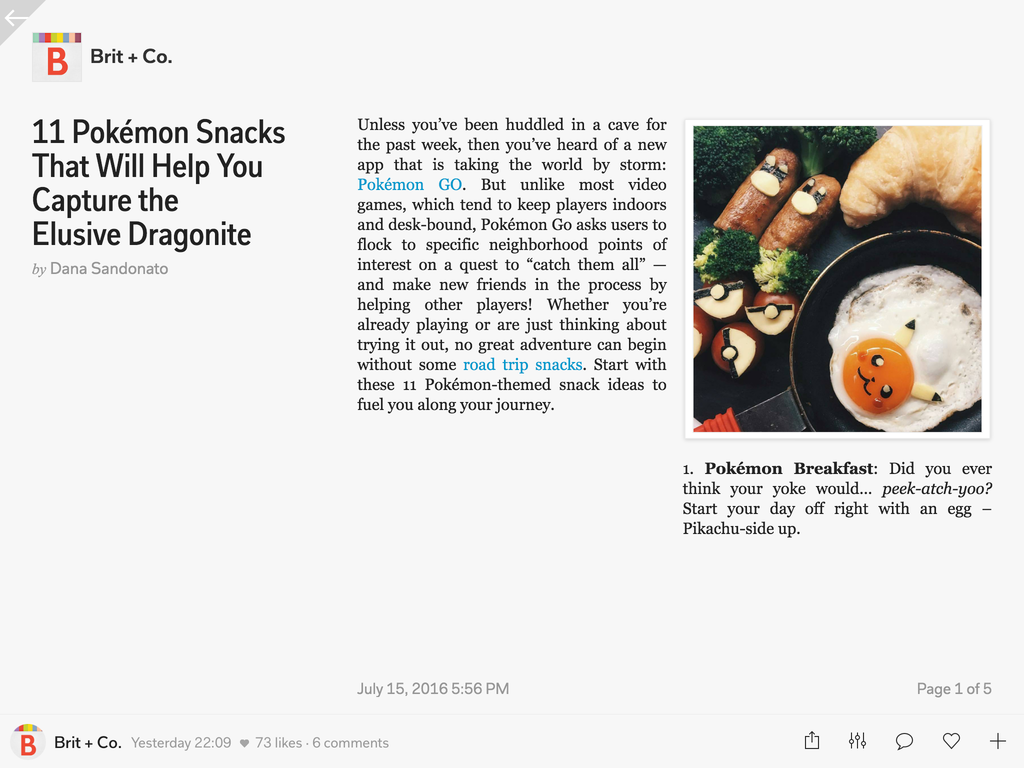Open Brit + Co. logo at top
This screenshot has height=768, width=1024.
click(x=57, y=57)
